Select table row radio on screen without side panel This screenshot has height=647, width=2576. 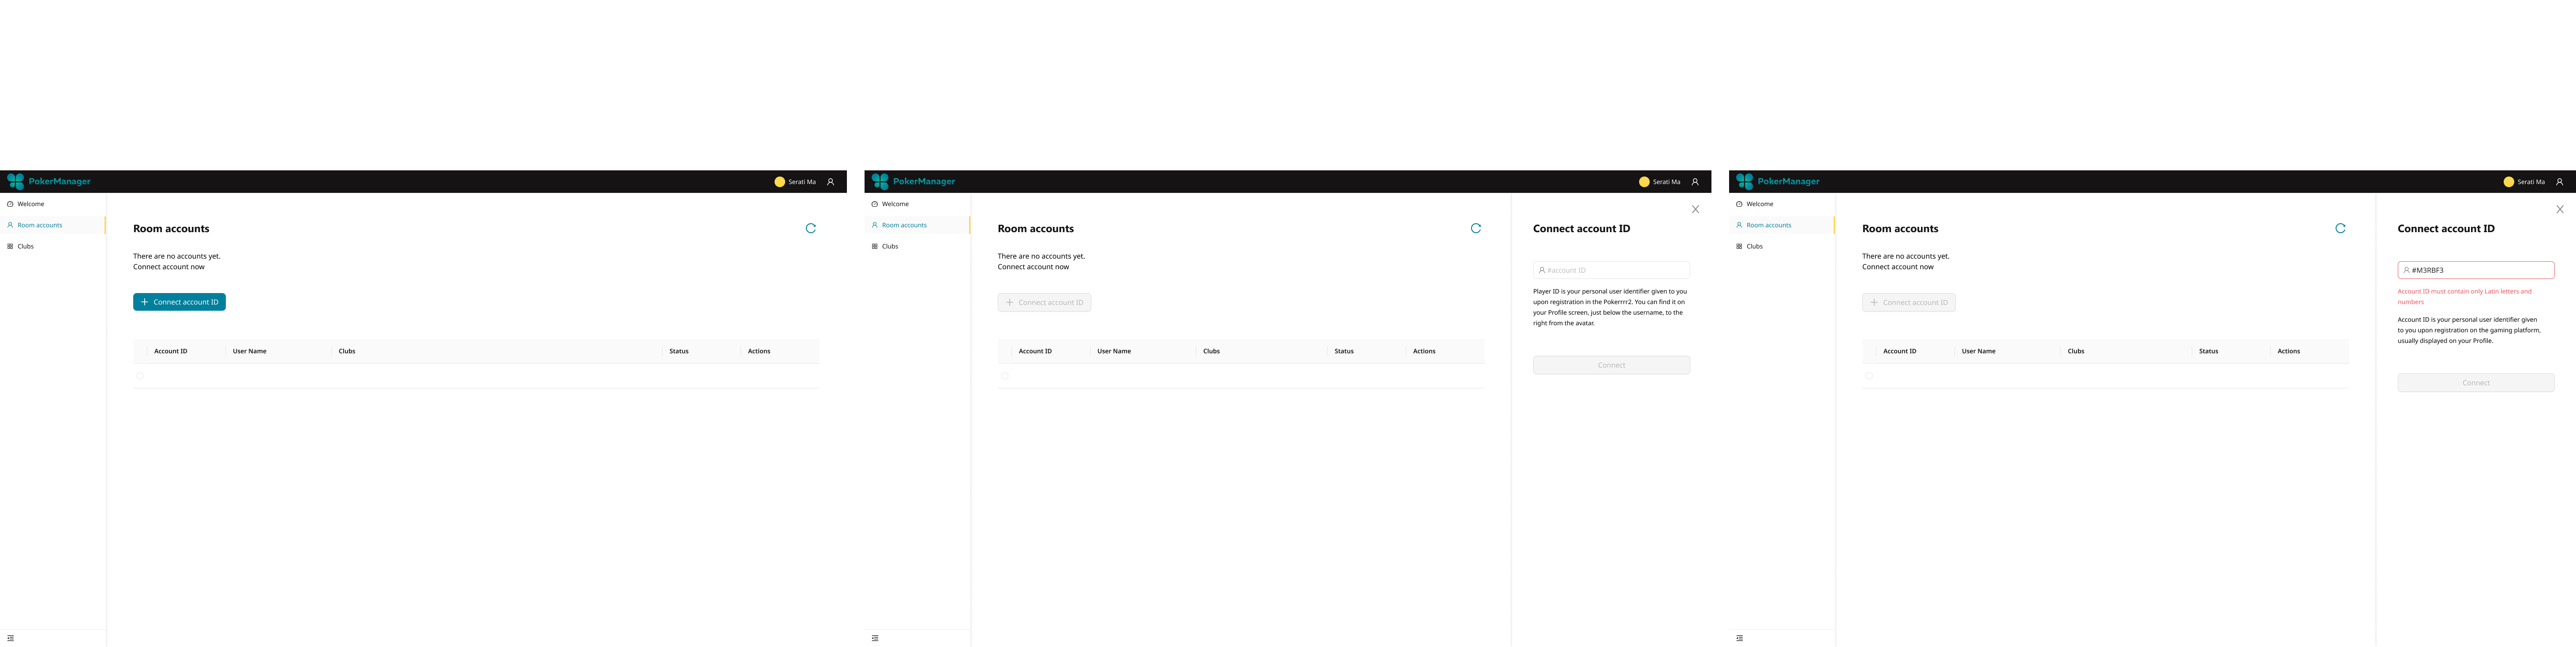pos(140,376)
